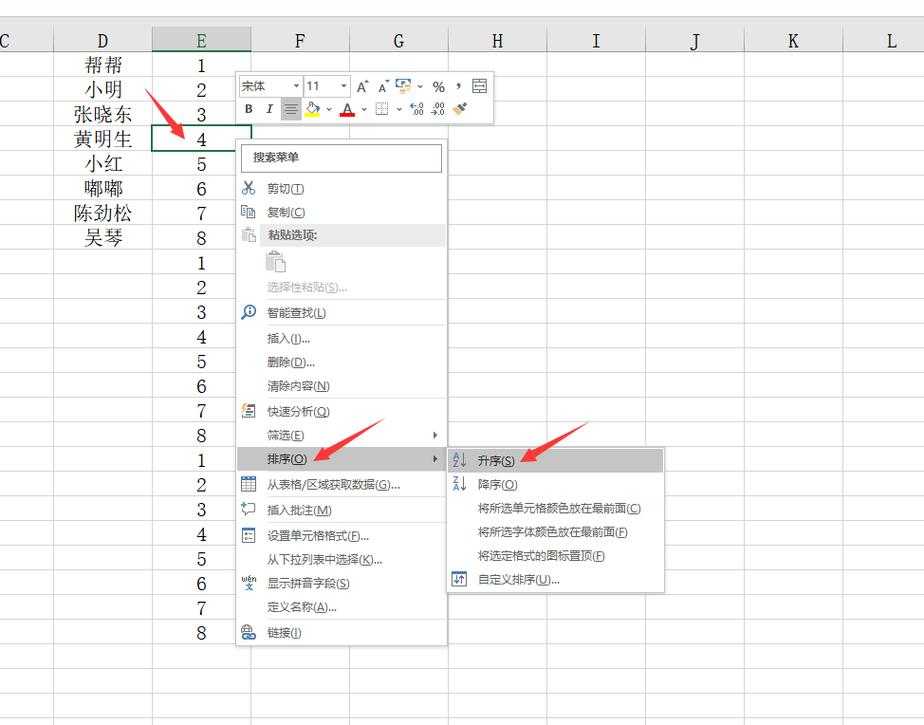
Task: Click the increase font size icon
Action: click(361, 86)
